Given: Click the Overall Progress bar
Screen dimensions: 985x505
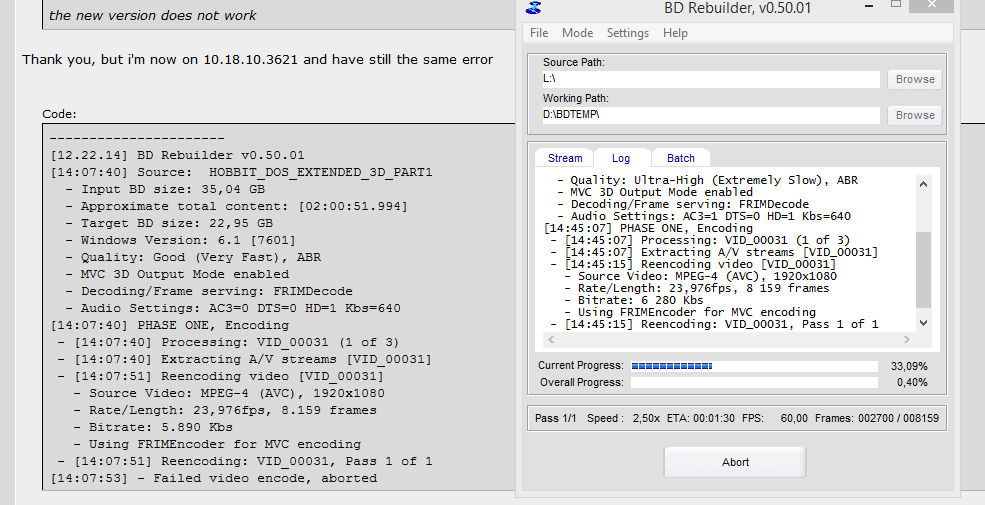Looking at the screenshot, I should click(x=754, y=383).
